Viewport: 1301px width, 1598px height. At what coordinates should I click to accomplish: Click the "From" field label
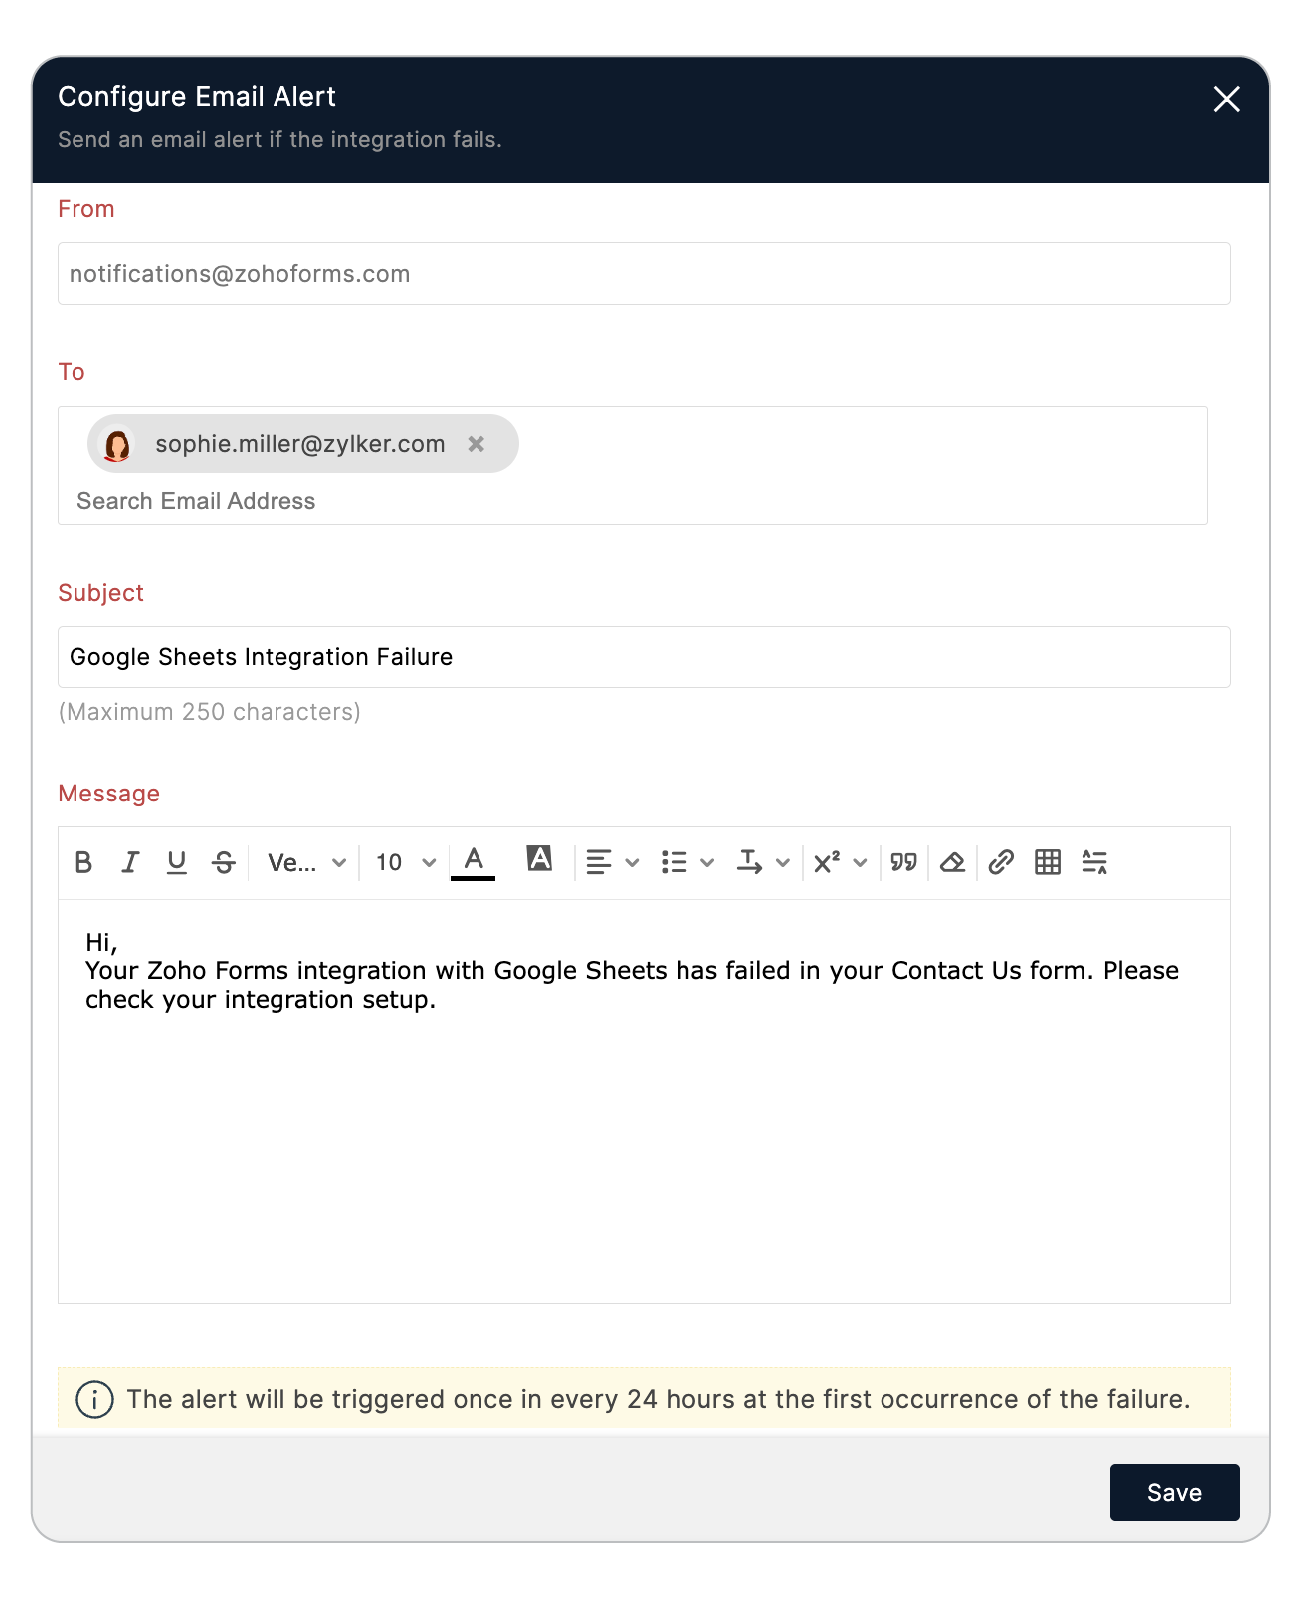tap(86, 209)
